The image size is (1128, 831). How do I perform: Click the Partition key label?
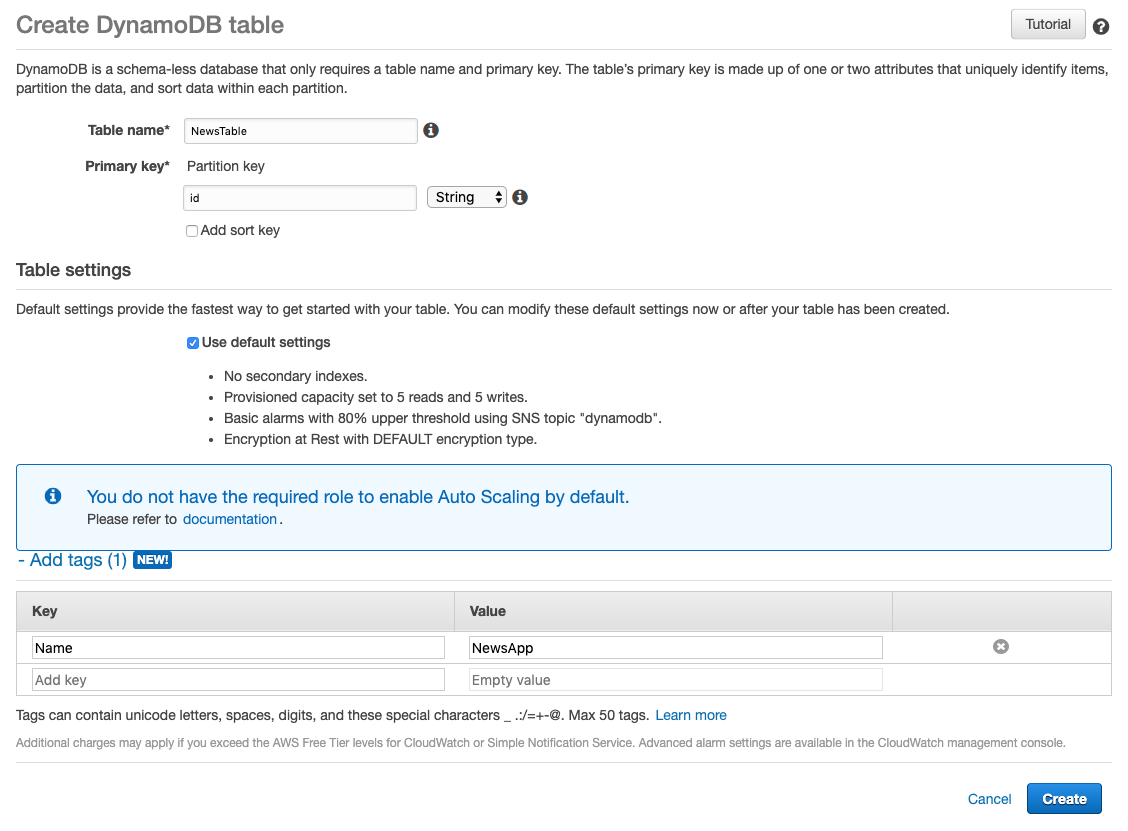click(x=226, y=166)
